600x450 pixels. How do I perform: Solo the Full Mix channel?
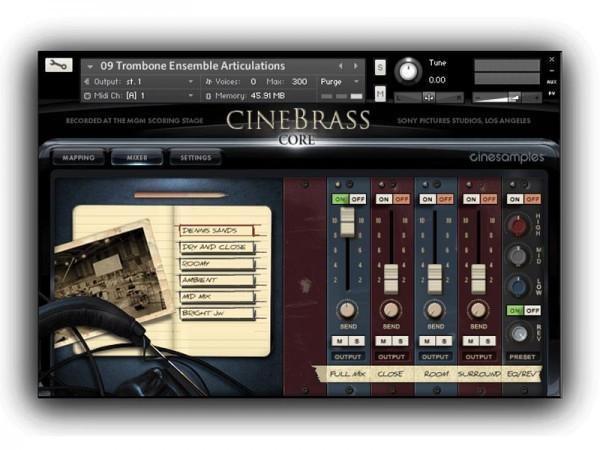tap(357, 341)
